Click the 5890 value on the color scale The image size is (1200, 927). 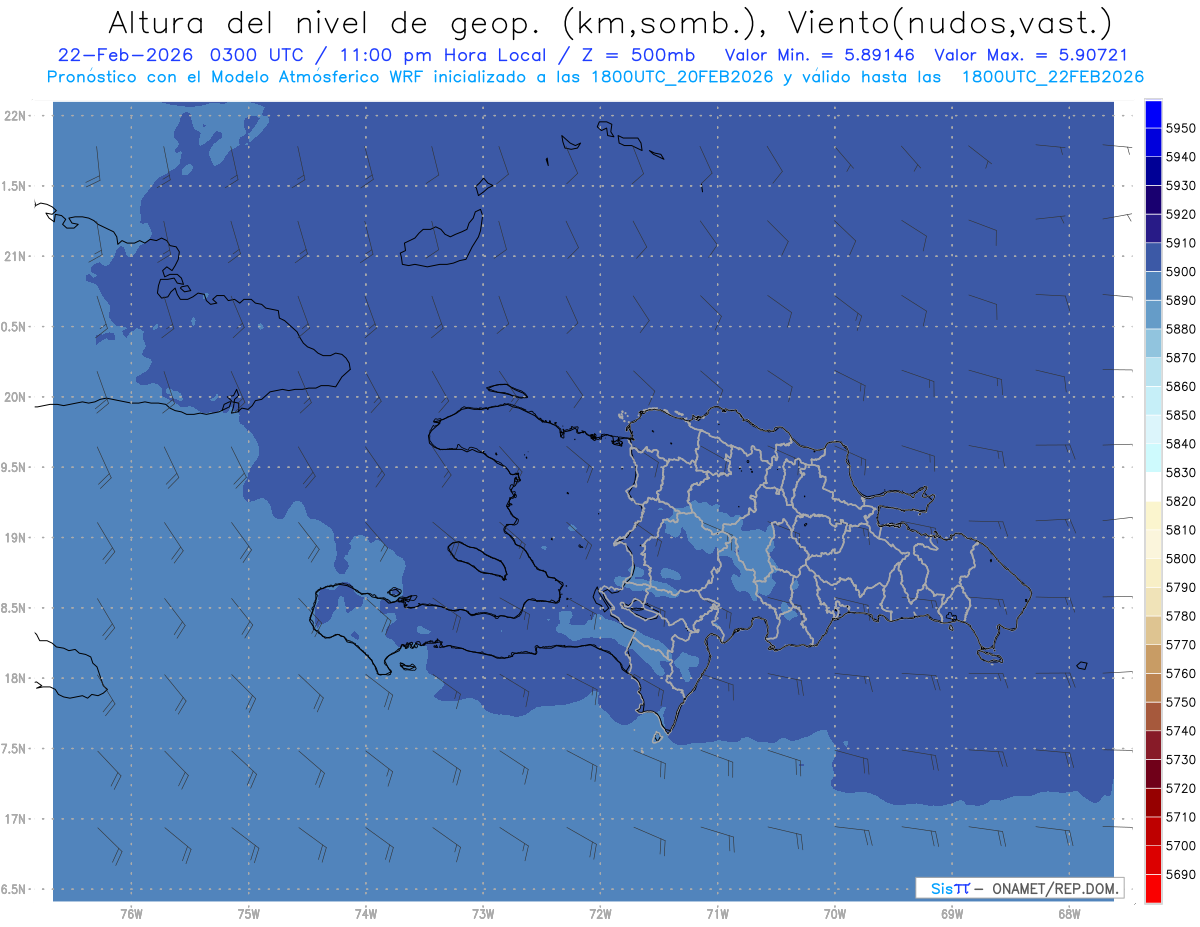click(x=1181, y=300)
